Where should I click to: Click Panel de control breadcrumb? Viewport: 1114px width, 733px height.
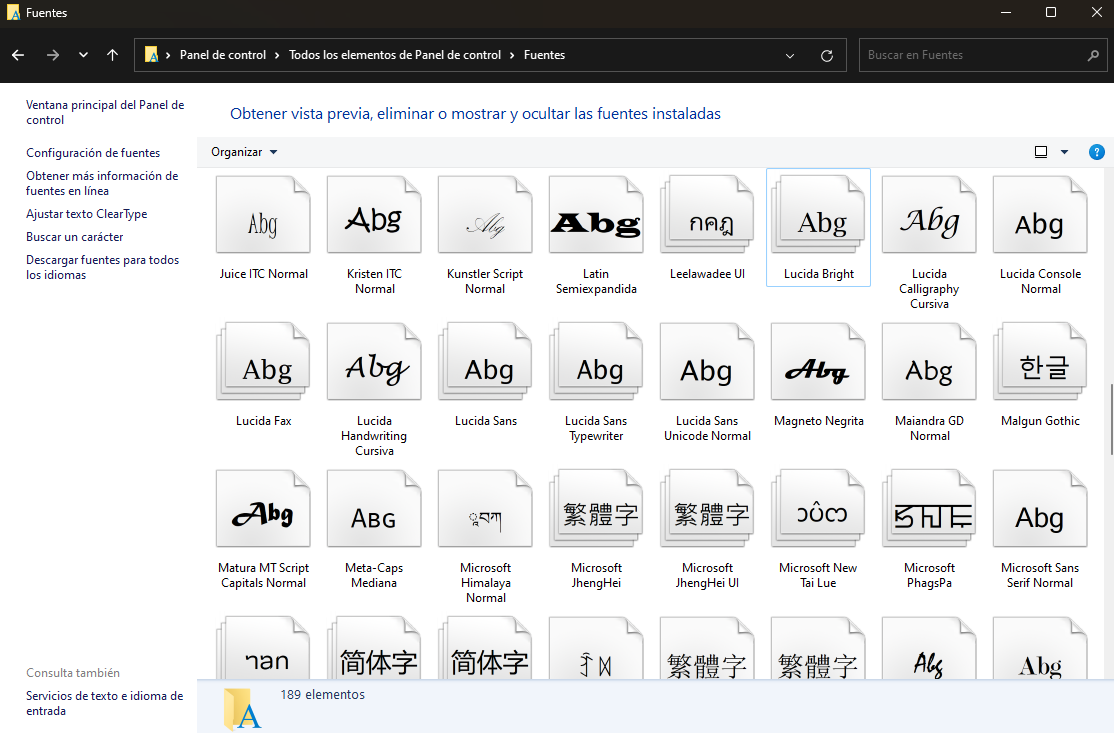coord(222,55)
